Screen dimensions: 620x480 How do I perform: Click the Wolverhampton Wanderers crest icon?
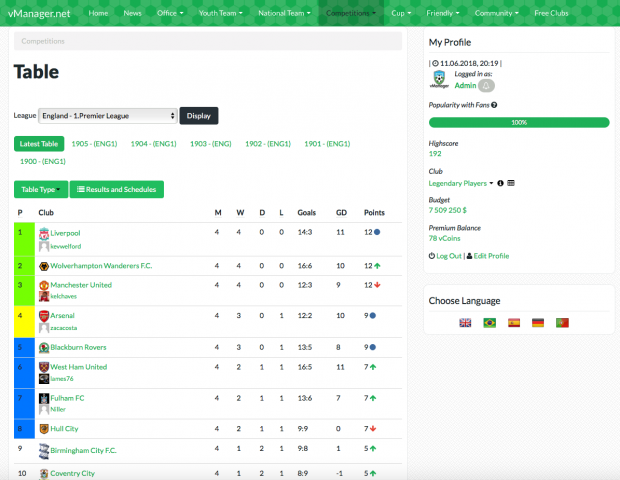click(44, 266)
